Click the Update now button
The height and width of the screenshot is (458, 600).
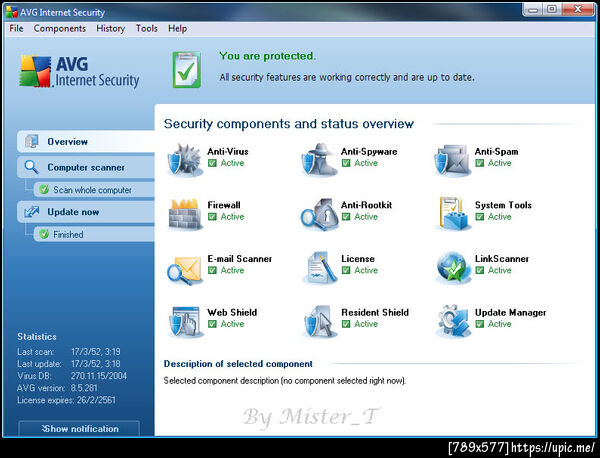[86, 212]
